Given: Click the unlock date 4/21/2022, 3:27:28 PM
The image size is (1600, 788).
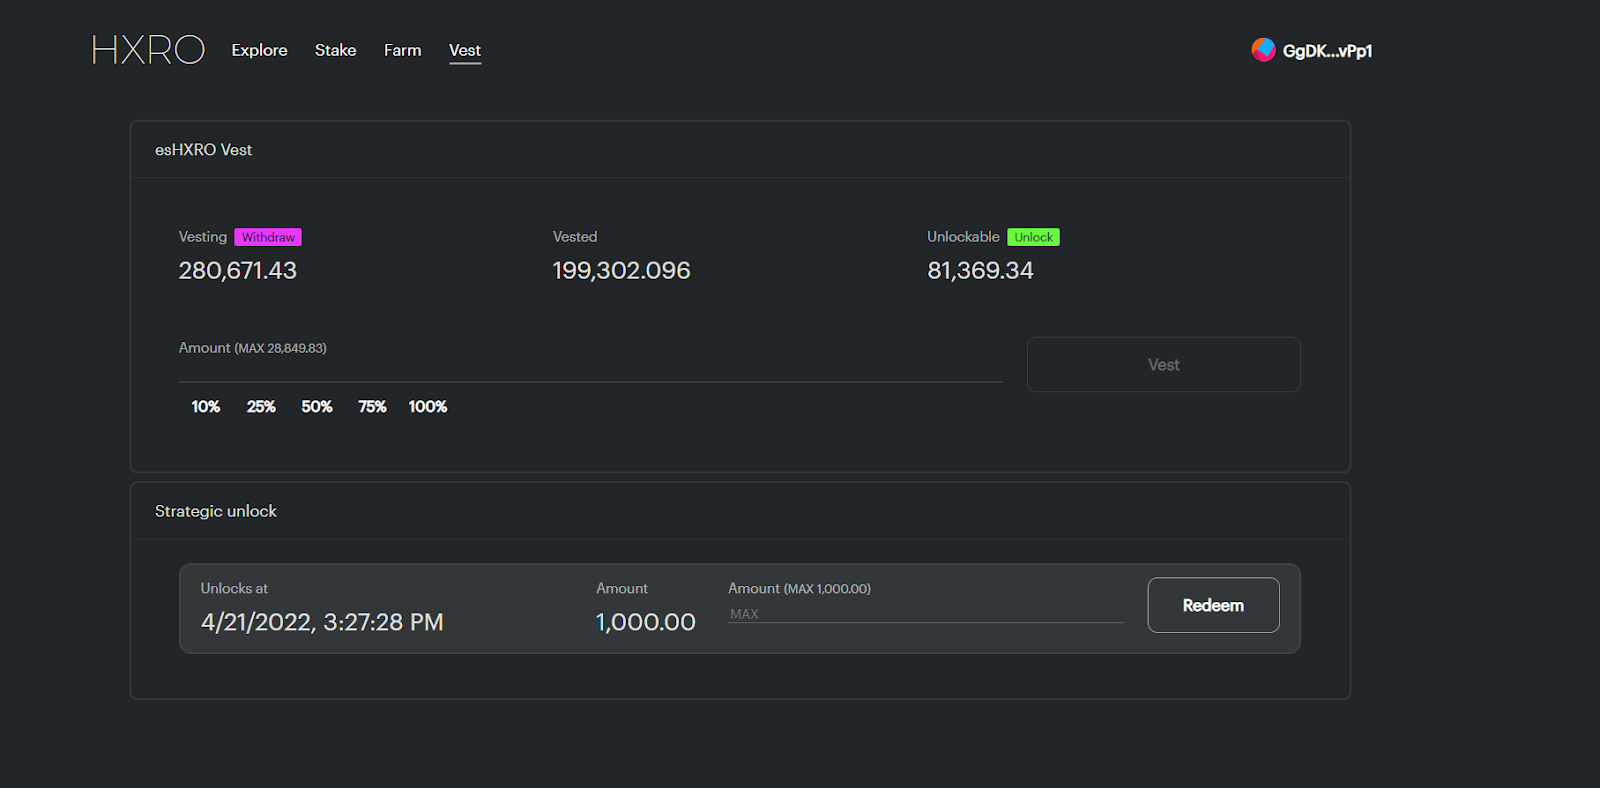Looking at the screenshot, I should (x=322, y=622).
